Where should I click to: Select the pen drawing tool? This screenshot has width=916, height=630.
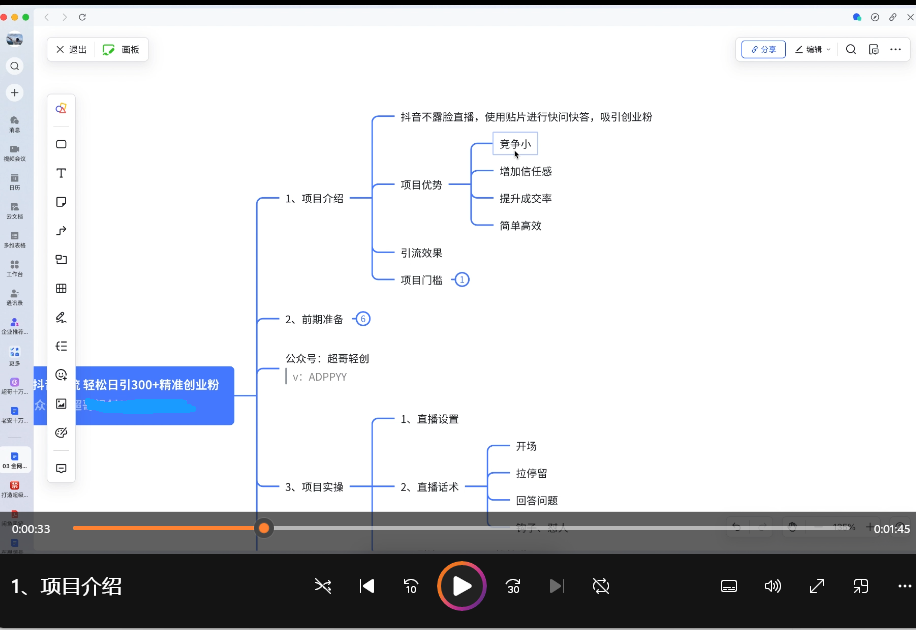(61, 317)
